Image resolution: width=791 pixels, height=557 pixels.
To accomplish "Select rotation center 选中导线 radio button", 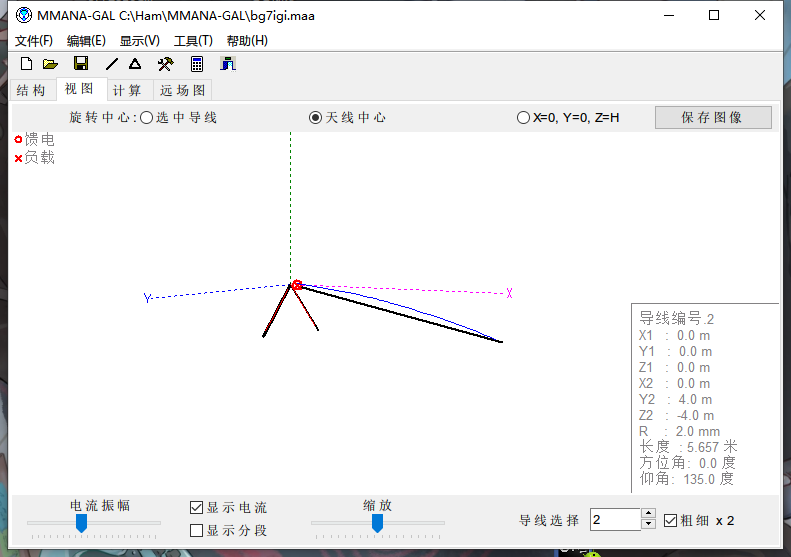I will click(x=146, y=118).
